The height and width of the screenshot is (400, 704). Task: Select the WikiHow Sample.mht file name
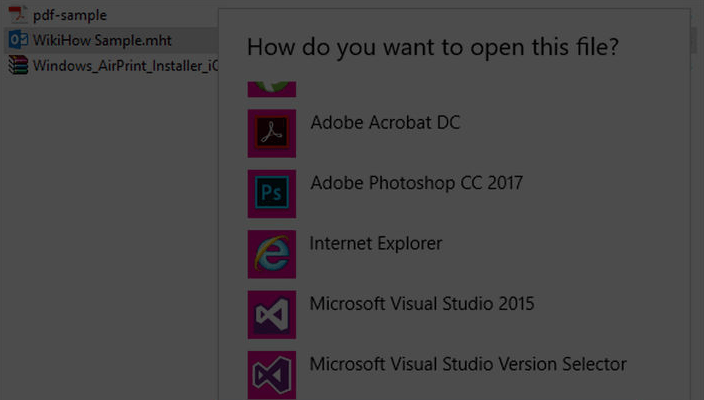[102, 40]
